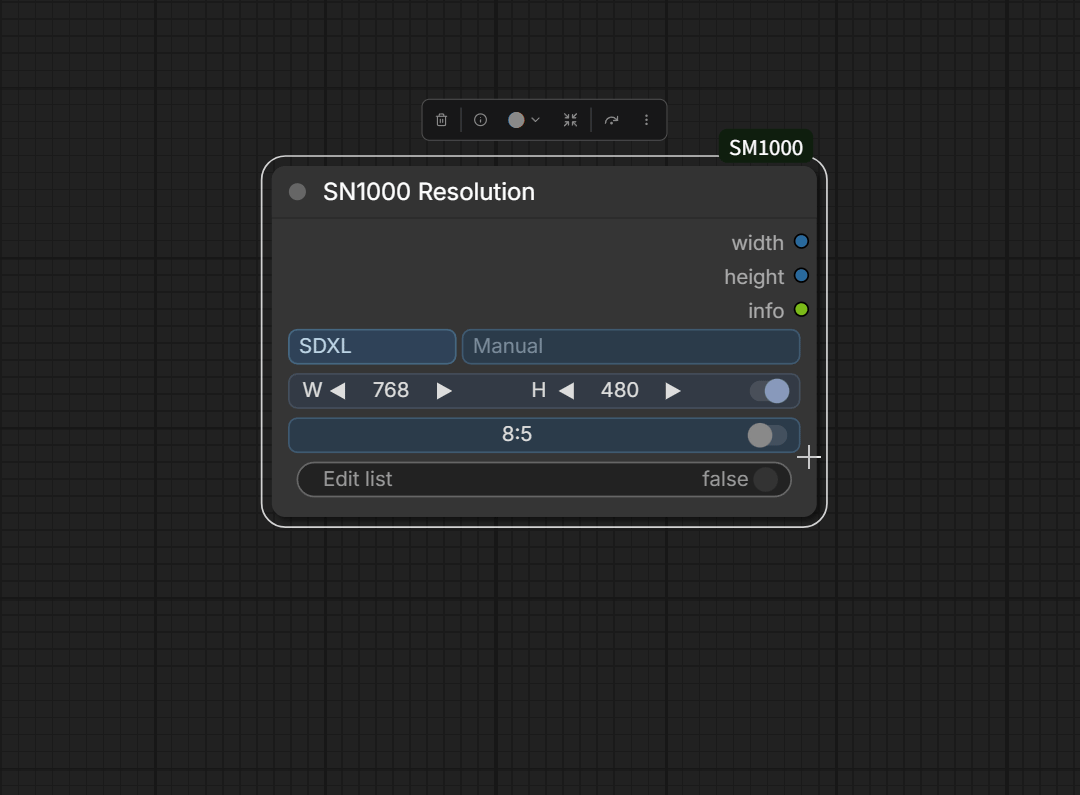The image size is (1080, 795).
Task: Select the SN1000 Resolution title
Action: 428,192
